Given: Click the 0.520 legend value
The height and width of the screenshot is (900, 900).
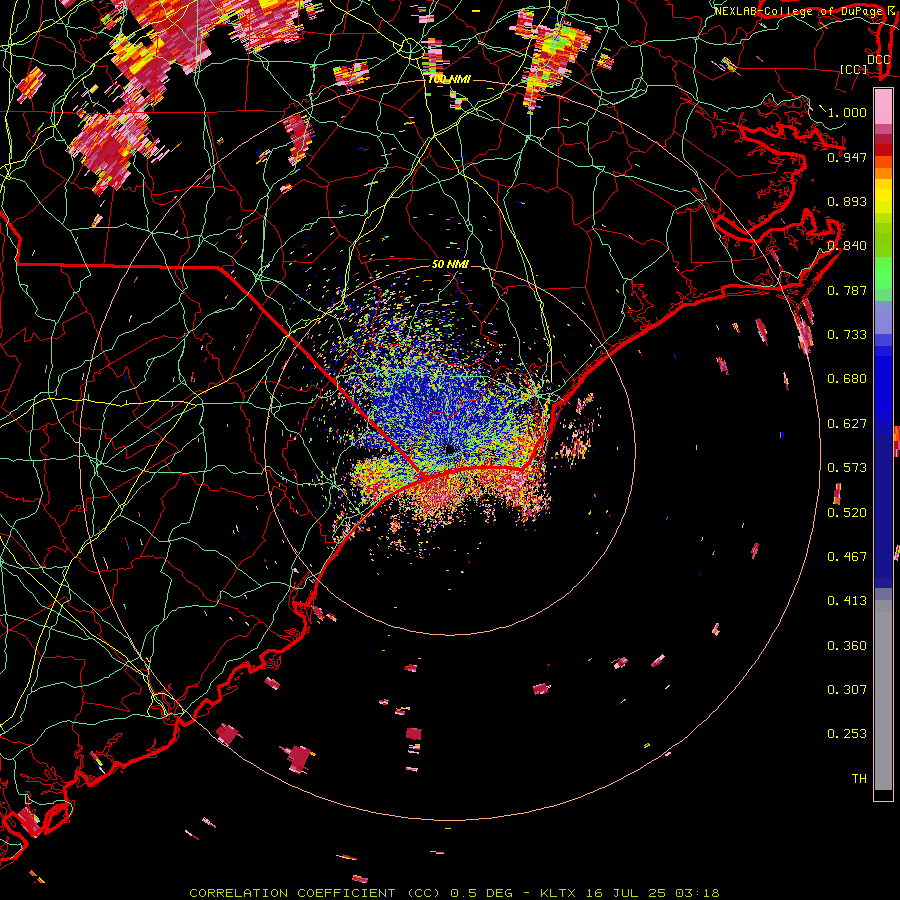Looking at the screenshot, I should pyautogui.click(x=847, y=513).
